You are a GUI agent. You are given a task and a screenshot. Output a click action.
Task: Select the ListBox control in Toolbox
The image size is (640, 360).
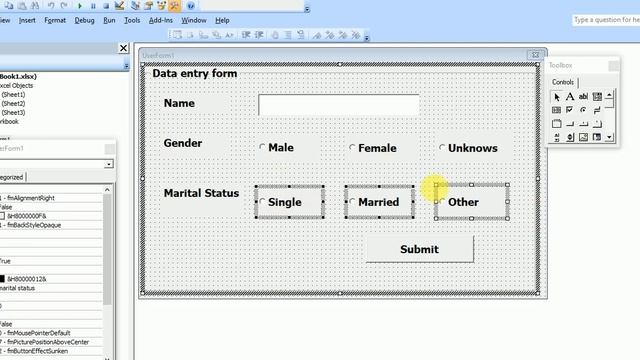coord(556,110)
